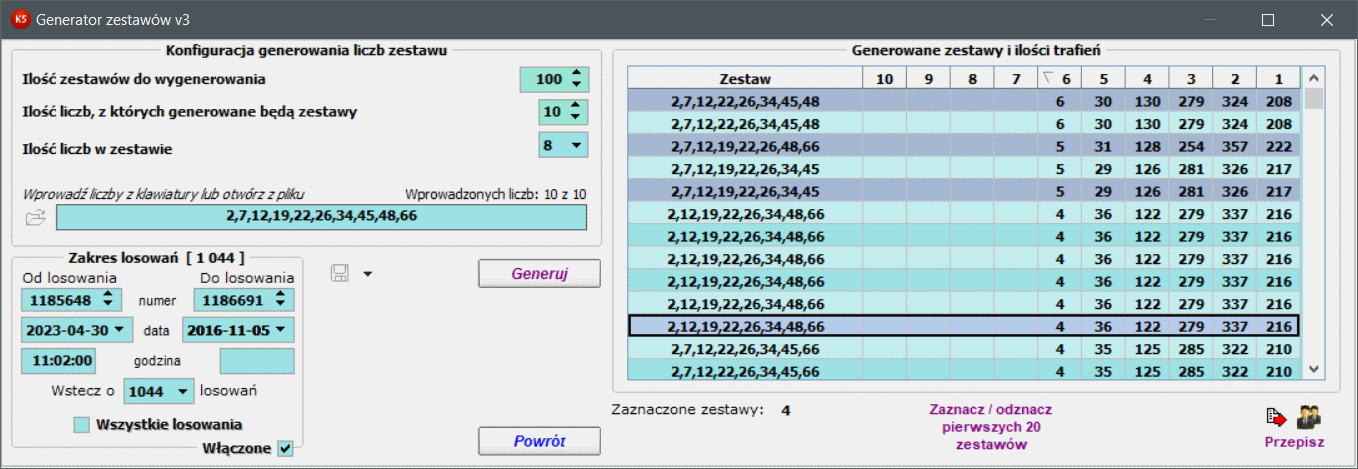Click cell value 31 in column 5

(x=1104, y=146)
